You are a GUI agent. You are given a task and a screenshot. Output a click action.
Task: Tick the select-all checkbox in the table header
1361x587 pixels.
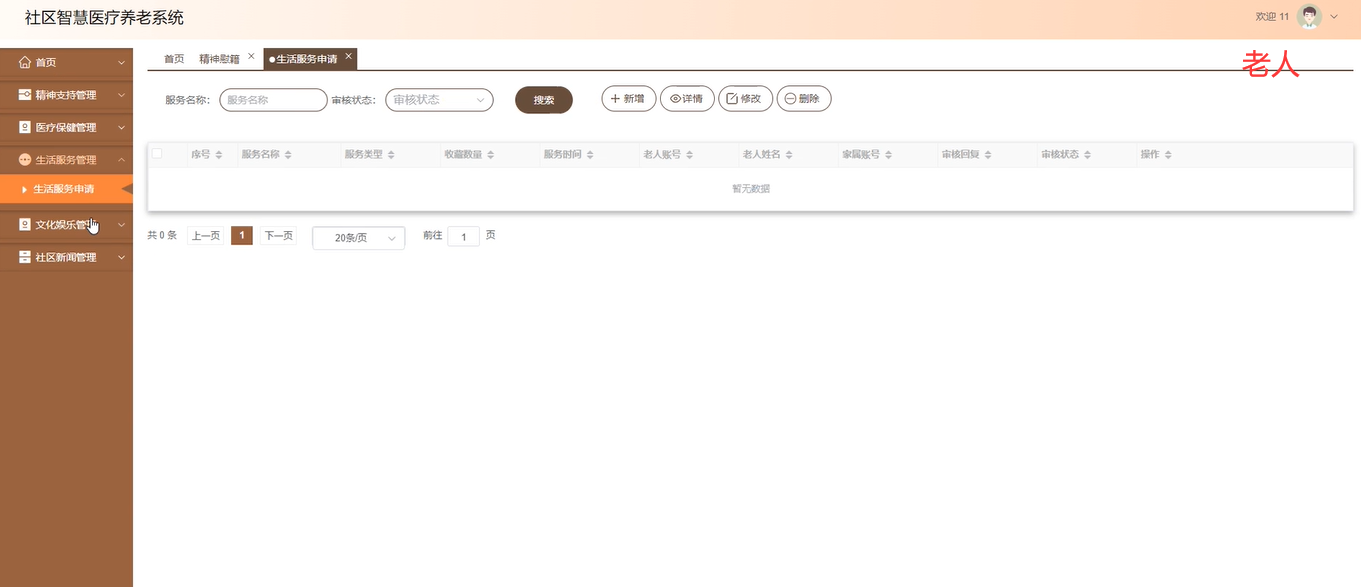tap(157, 154)
